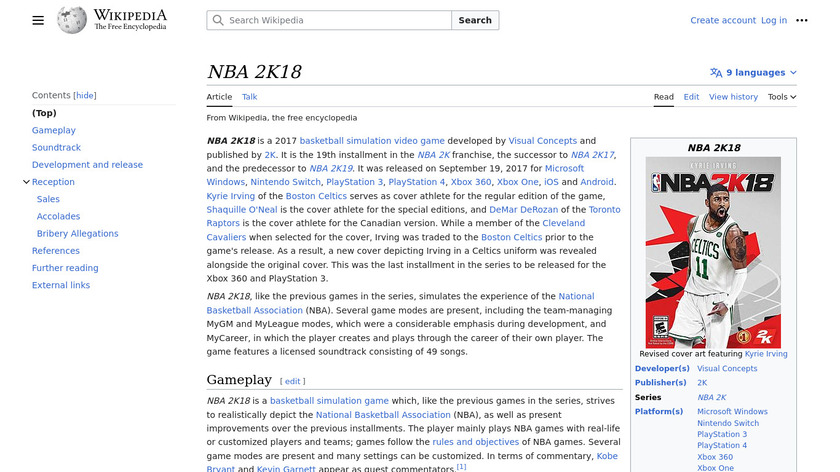Click the Create account link
This screenshot has width=840, height=472.
[x=723, y=20]
